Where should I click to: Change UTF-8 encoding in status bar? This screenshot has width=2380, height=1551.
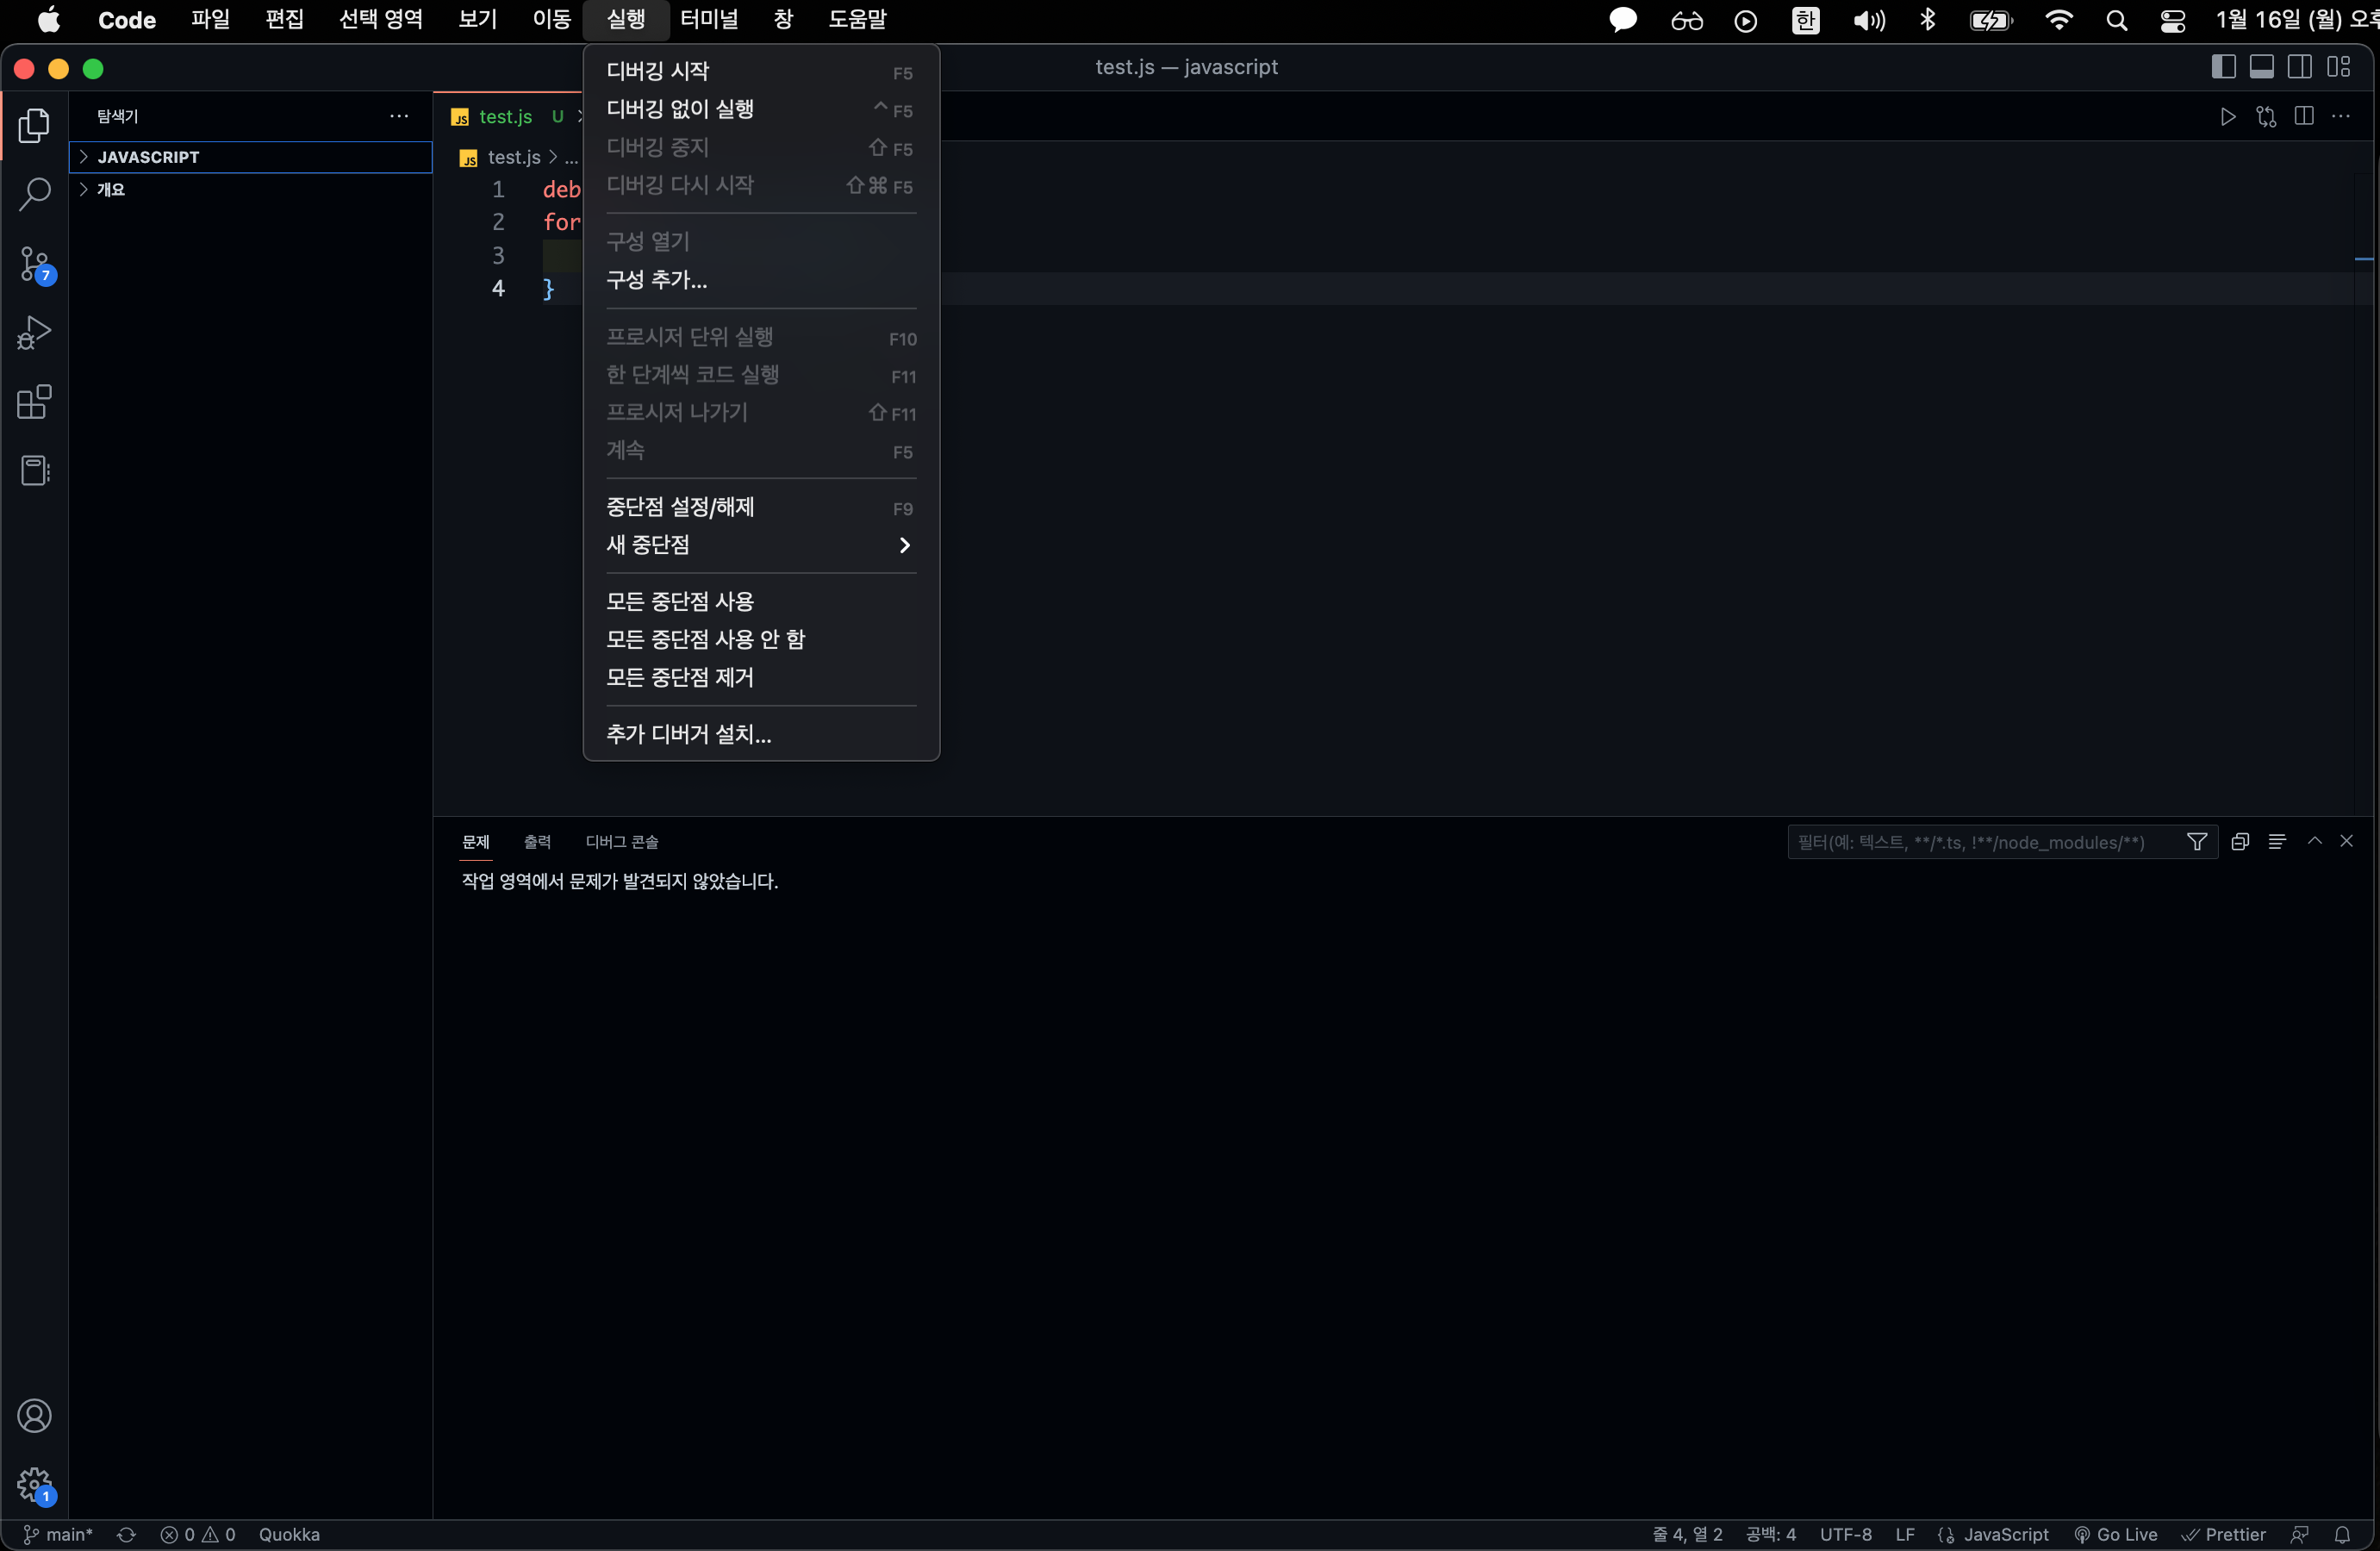[1845, 1534]
